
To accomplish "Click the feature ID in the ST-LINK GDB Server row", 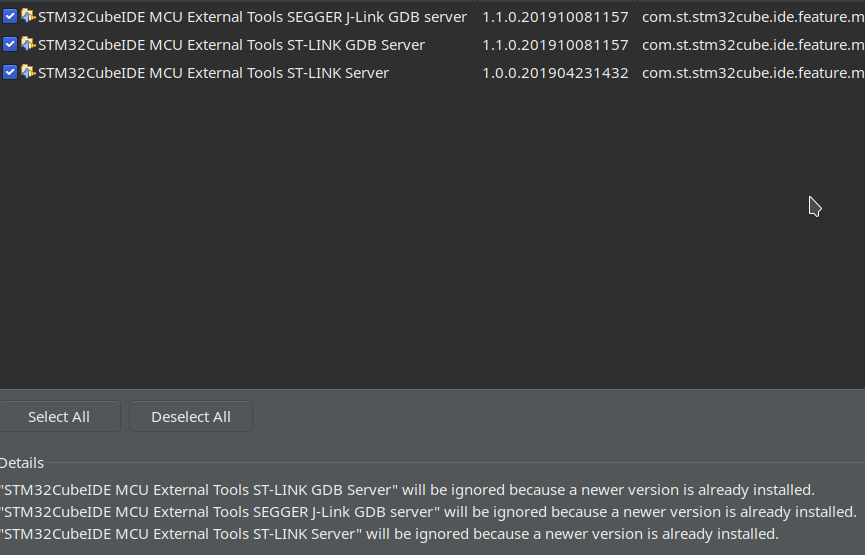I will pyautogui.click(x=752, y=45).
